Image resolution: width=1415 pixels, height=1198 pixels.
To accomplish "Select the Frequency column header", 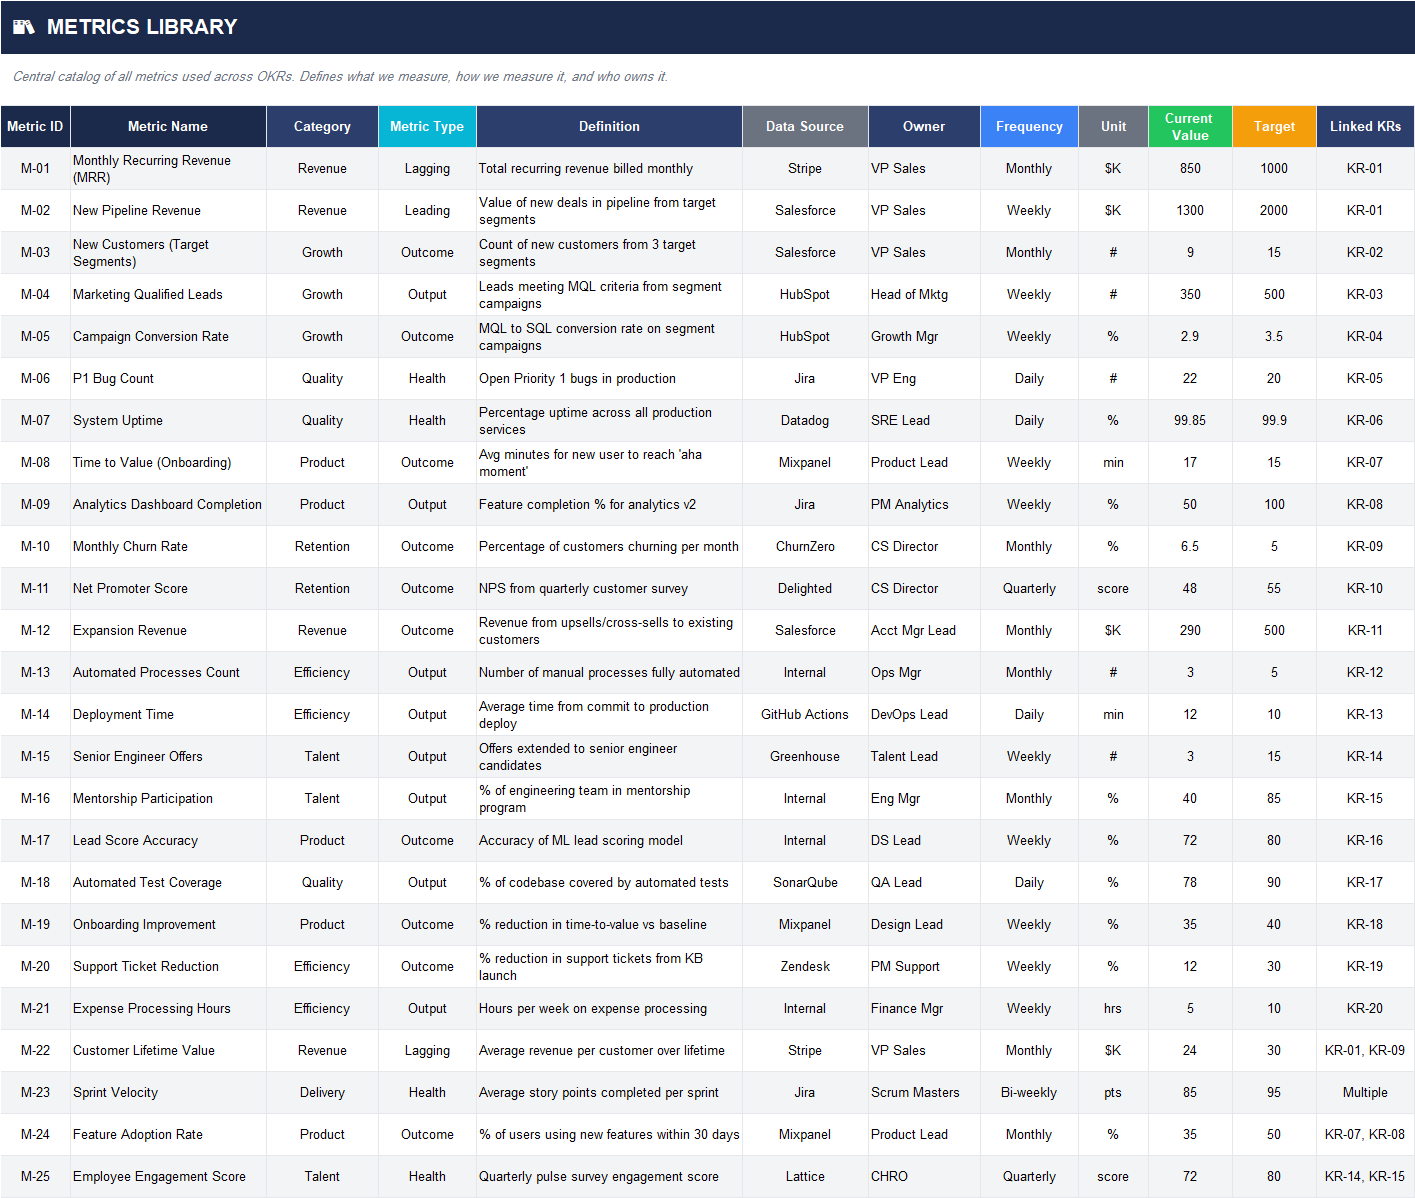I will 1029,126.
